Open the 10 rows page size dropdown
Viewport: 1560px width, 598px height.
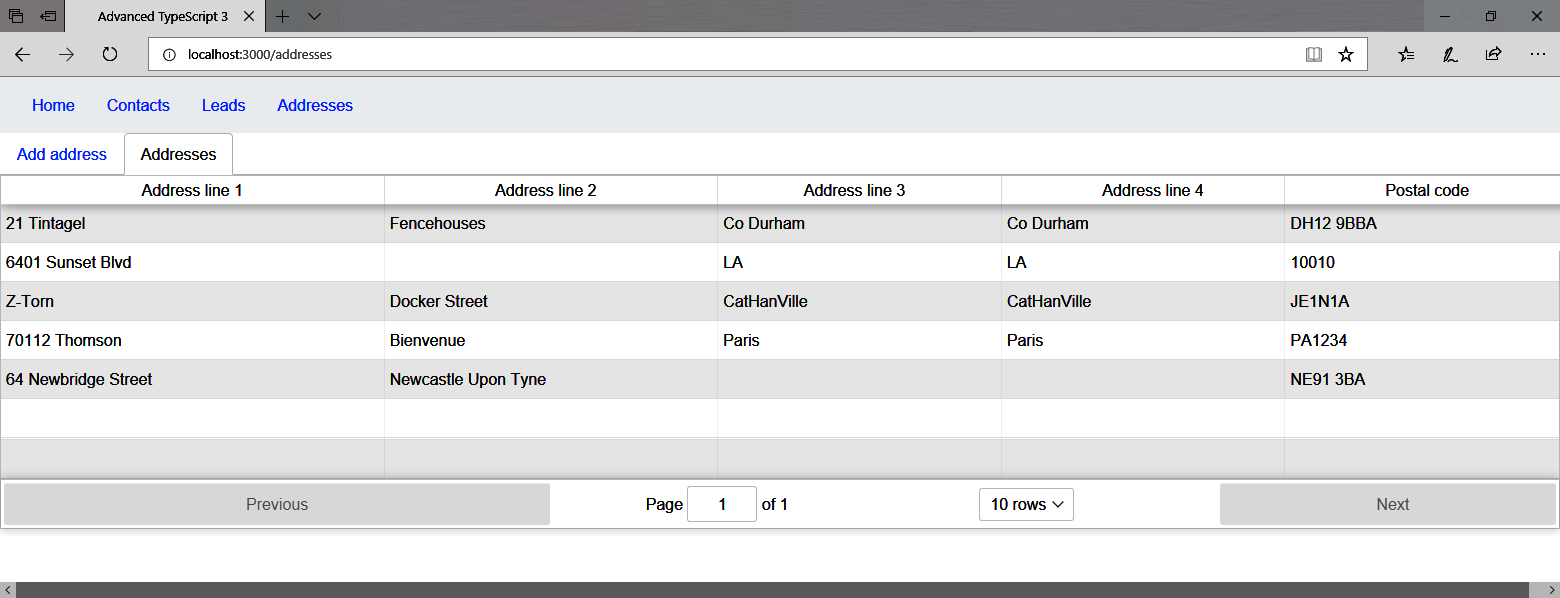click(1026, 505)
